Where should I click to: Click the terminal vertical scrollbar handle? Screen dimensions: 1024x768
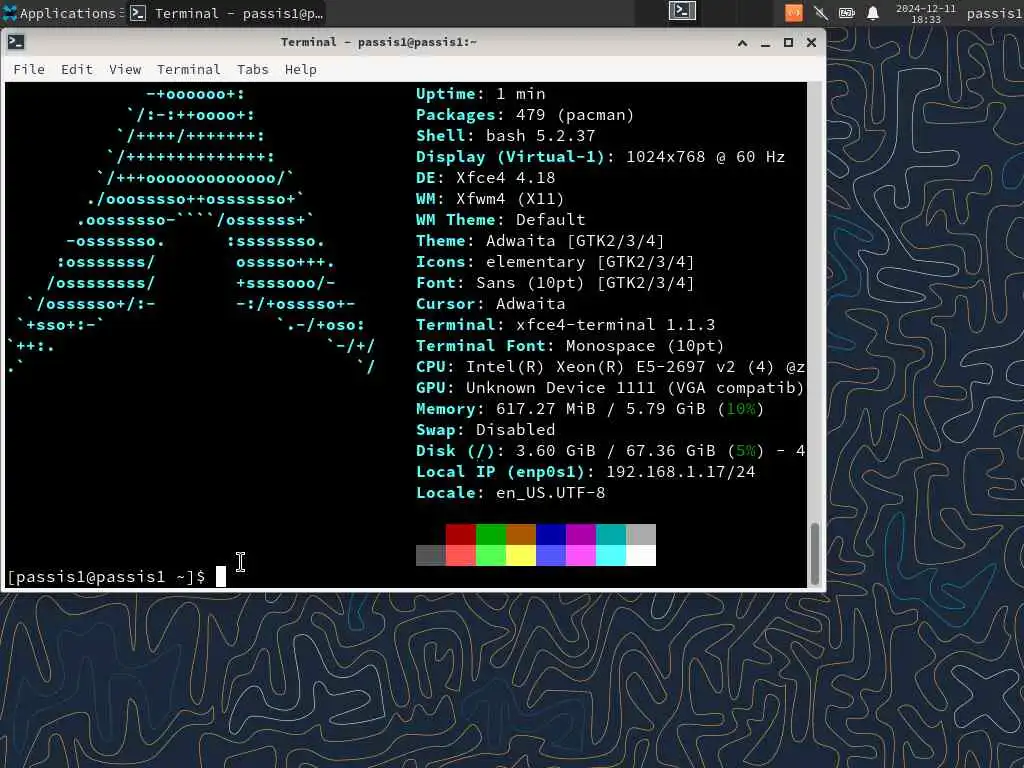pos(814,554)
